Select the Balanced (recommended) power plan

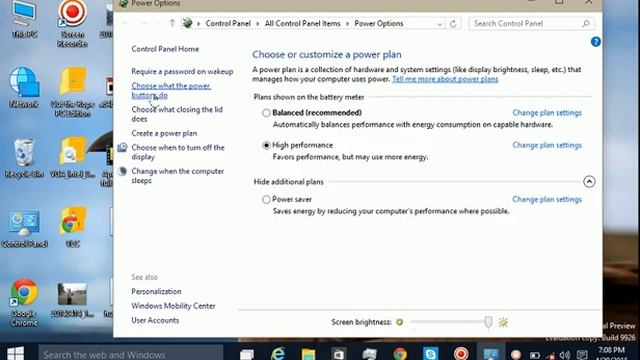coord(266,113)
